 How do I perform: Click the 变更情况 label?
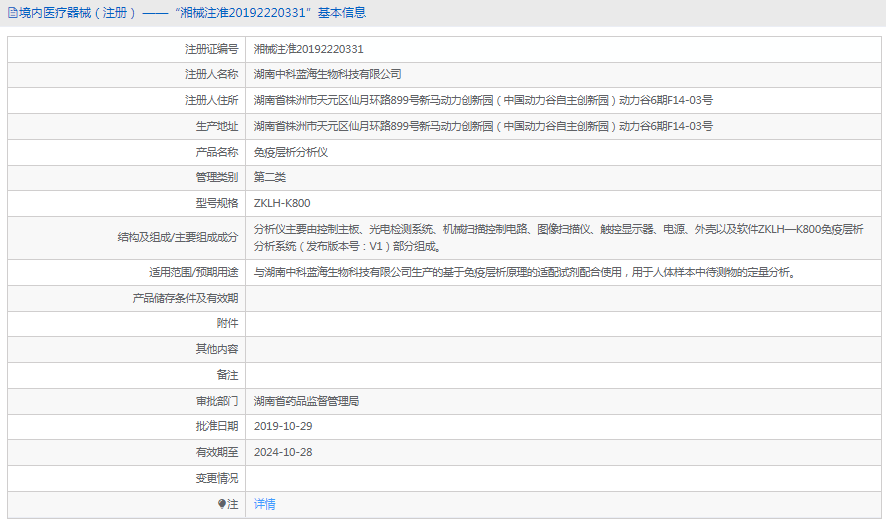[x=217, y=478]
